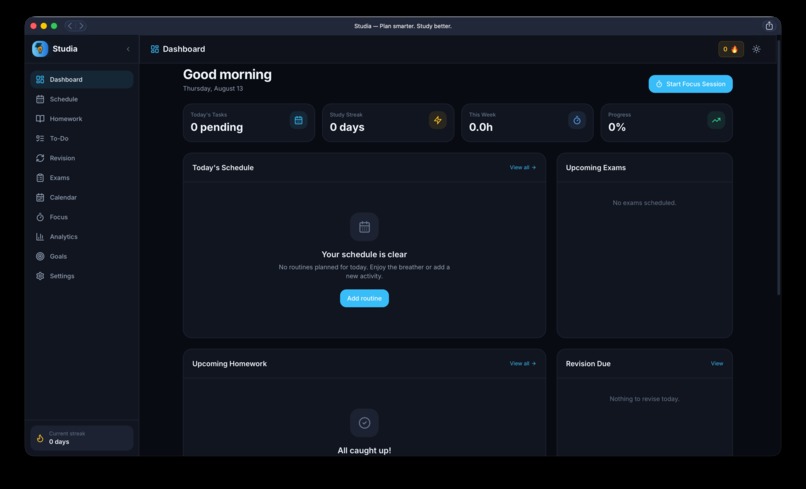Click the Focus timer sidebar icon
The width and height of the screenshot is (806, 489).
click(x=40, y=217)
